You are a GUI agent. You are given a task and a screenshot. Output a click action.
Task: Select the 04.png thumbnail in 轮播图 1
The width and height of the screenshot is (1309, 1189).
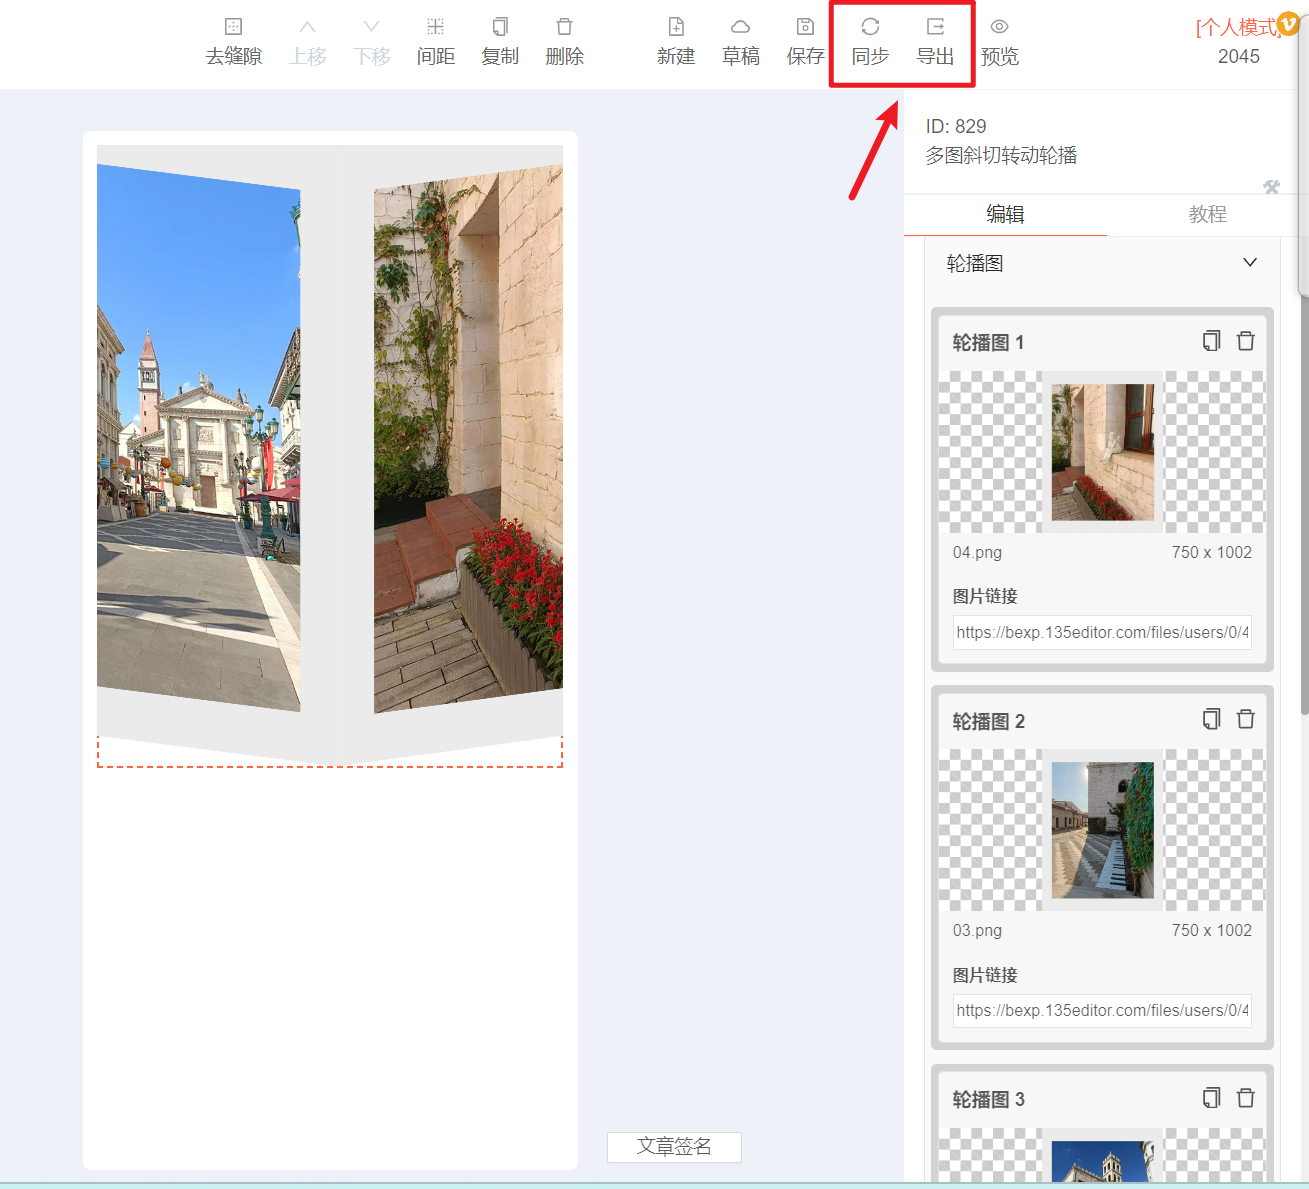(1102, 452)
